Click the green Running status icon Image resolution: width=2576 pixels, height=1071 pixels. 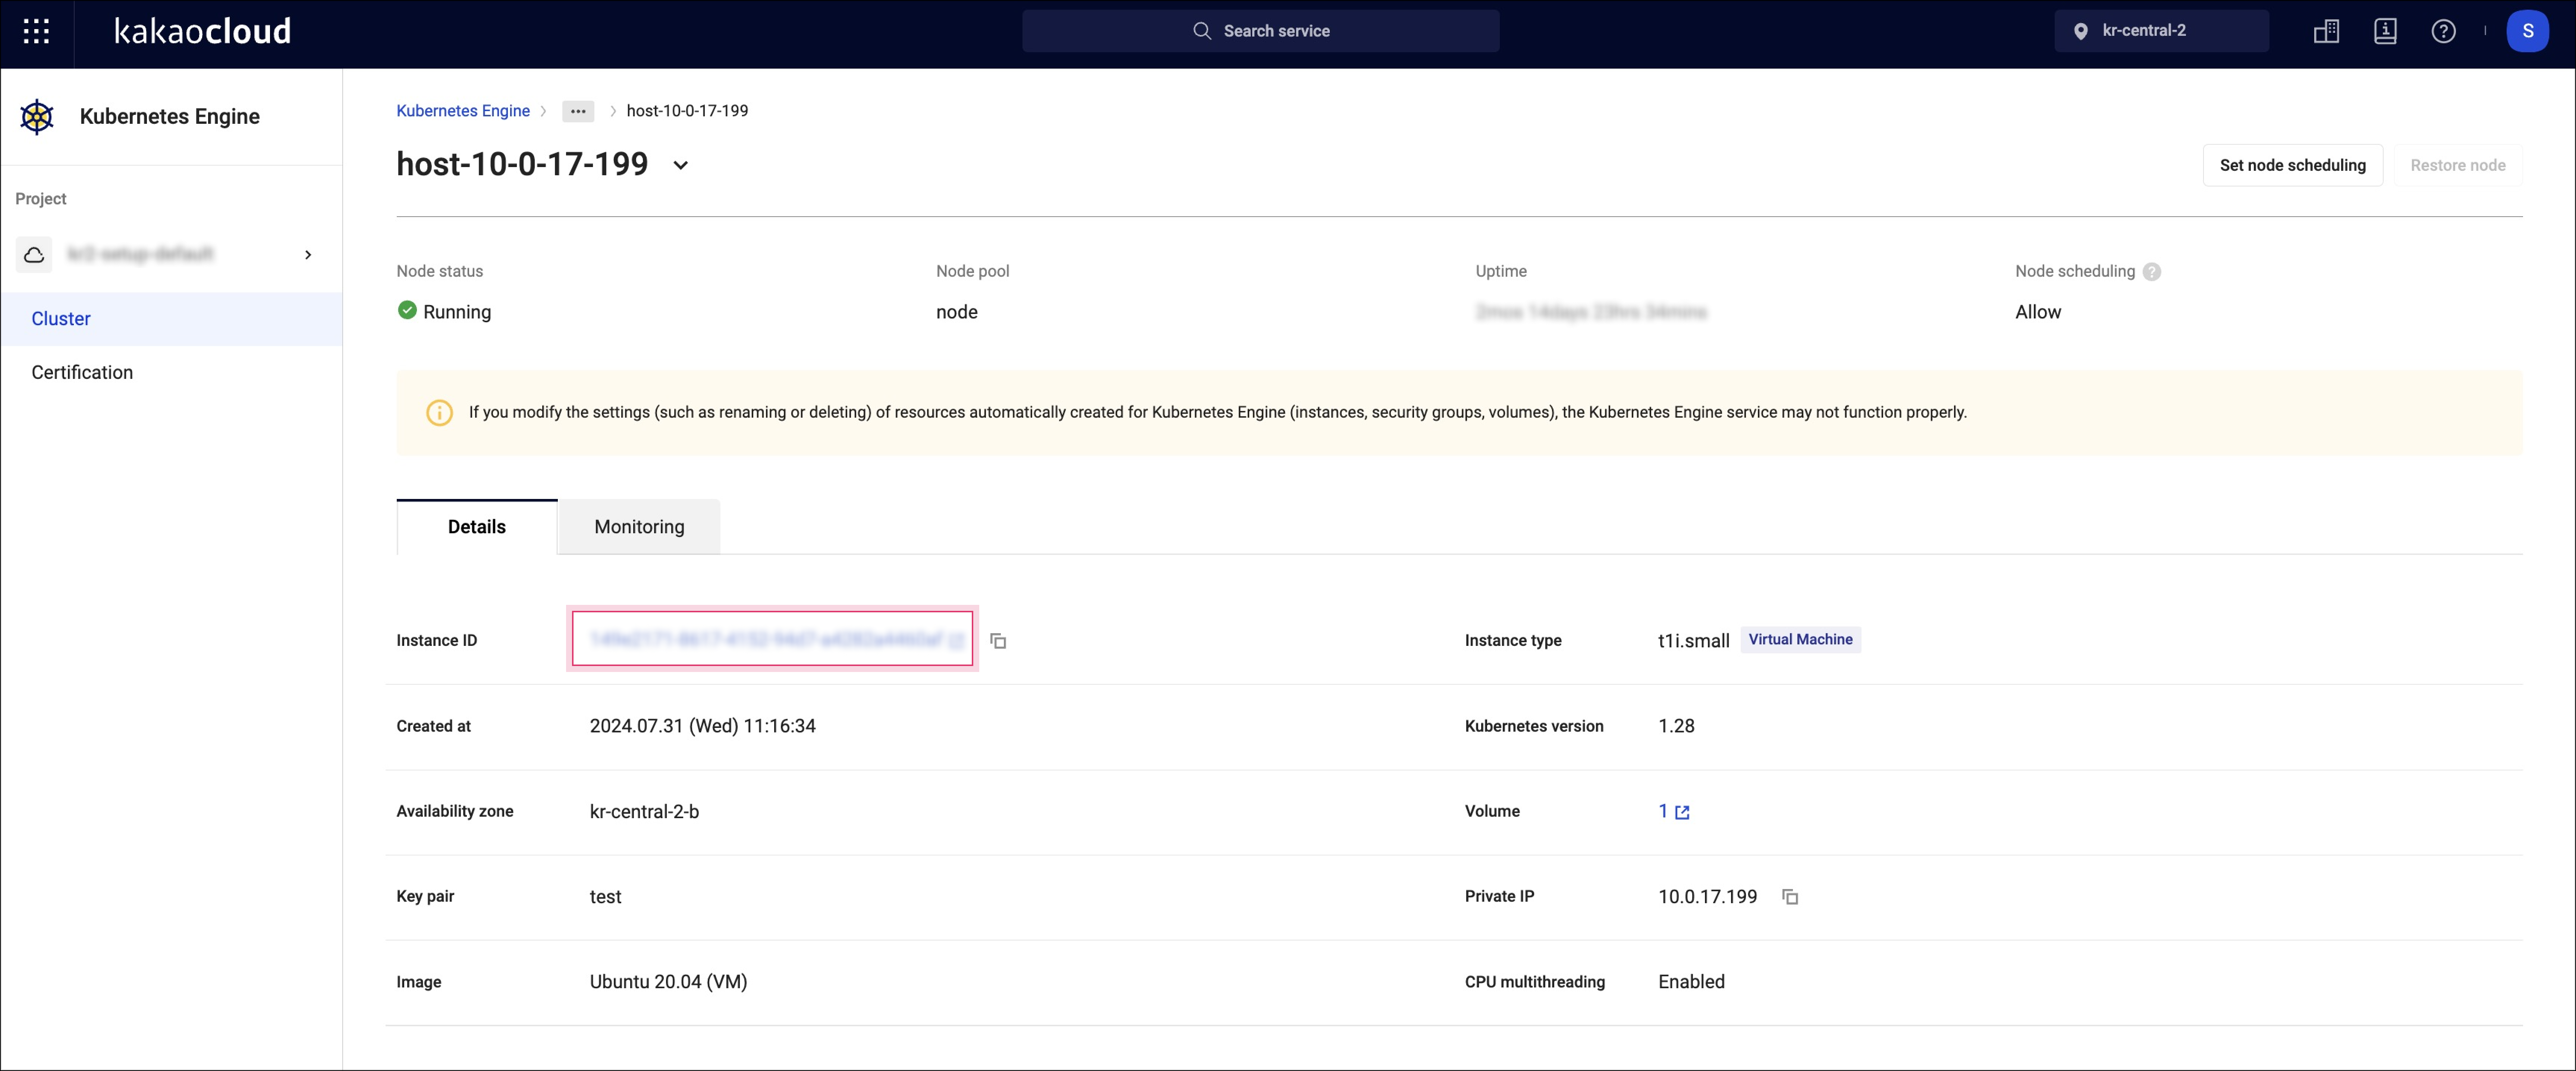407,310
